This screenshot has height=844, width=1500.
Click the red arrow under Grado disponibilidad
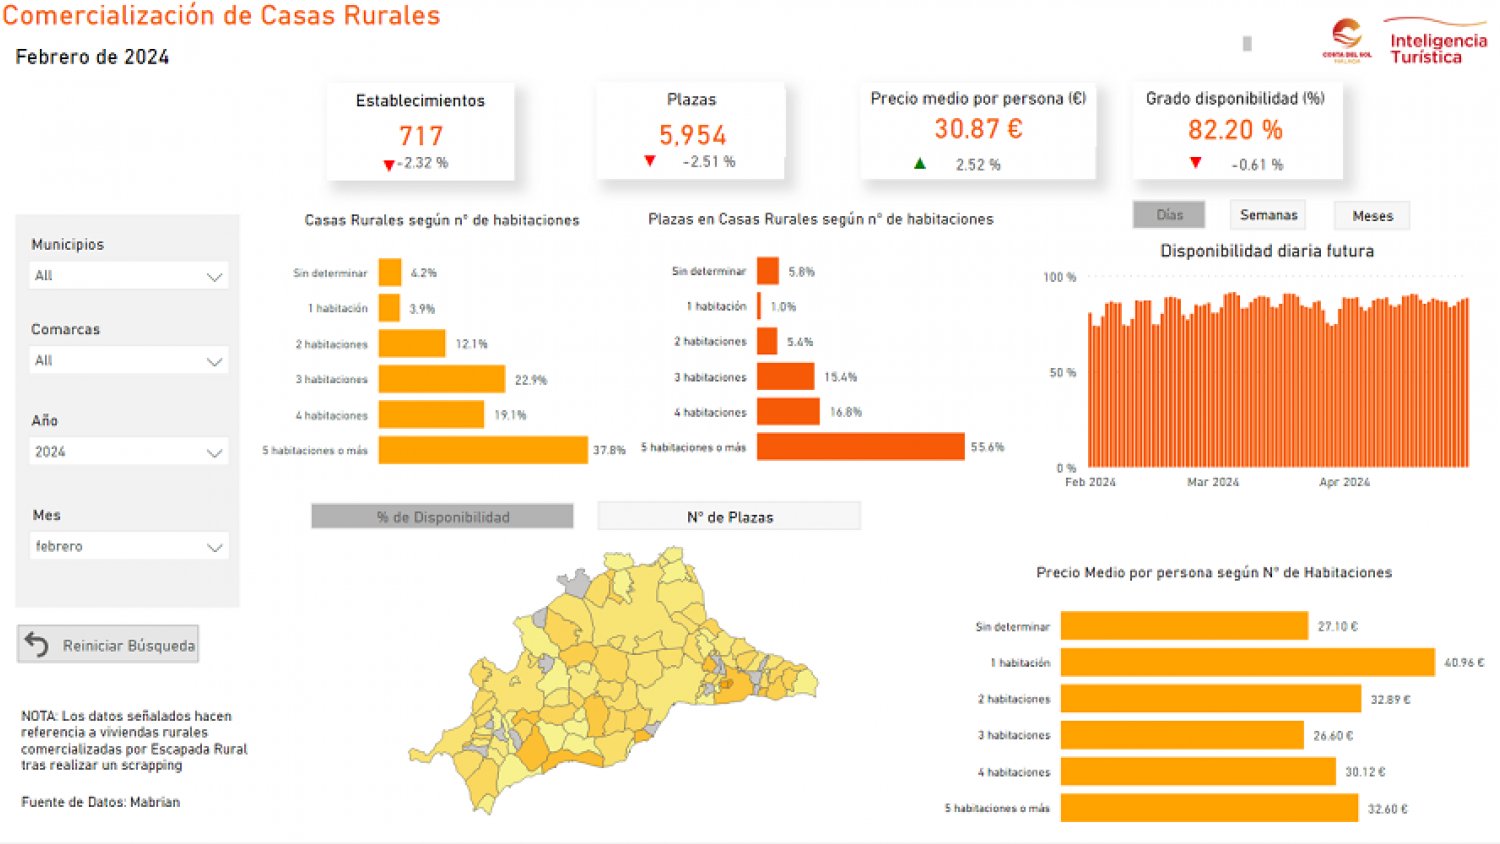click(1195, 162)
